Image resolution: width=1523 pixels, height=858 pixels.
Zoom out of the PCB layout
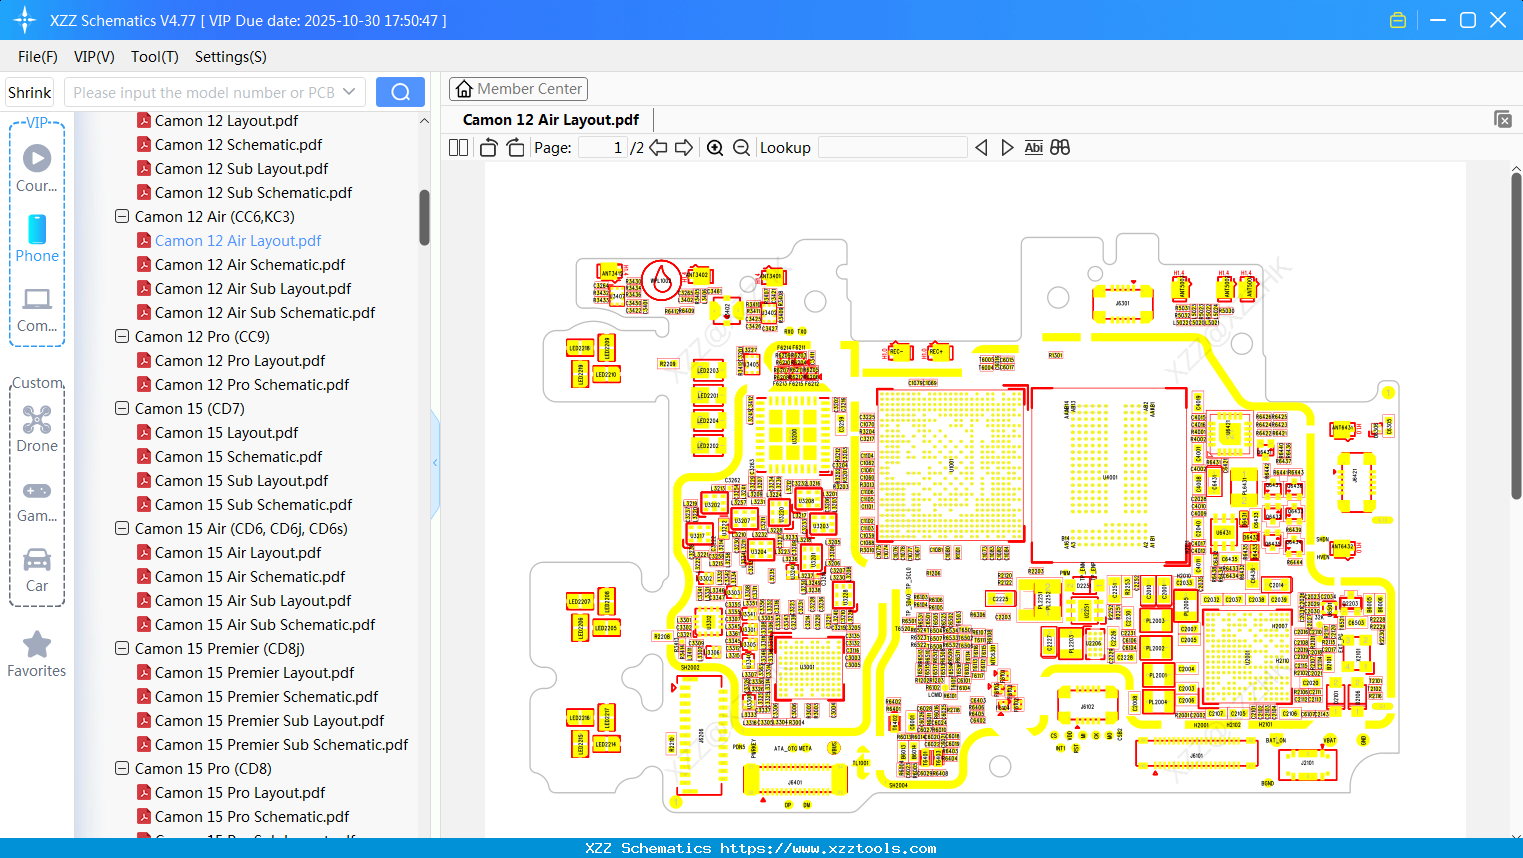pyautogui.click(x=742, y=148)
